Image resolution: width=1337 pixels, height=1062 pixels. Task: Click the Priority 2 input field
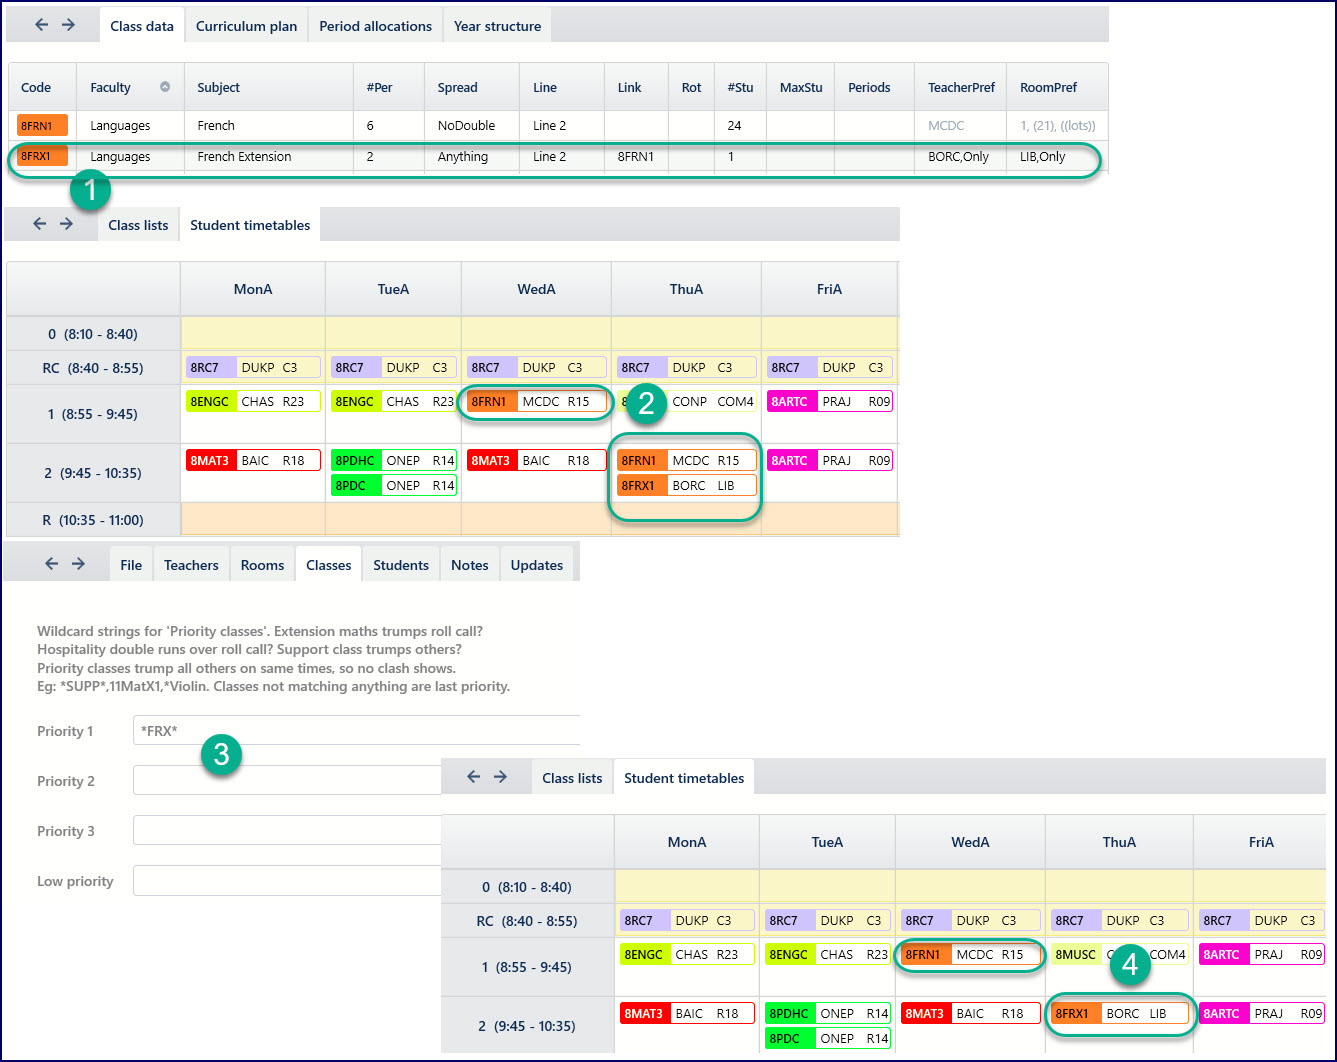(287, 781)
